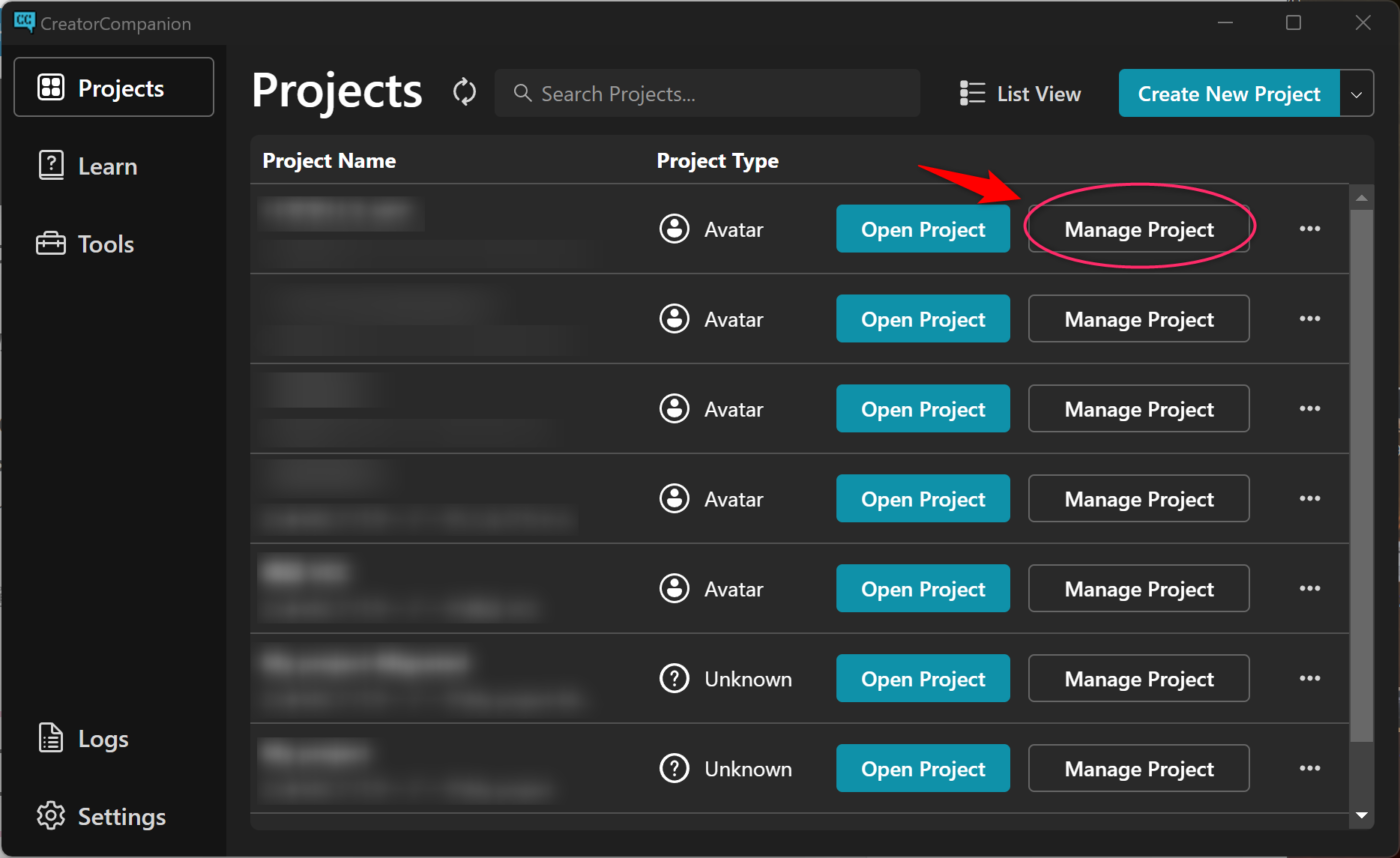Manage the last Unknown-type project

pyautogui.click(x=1139, y=769)
